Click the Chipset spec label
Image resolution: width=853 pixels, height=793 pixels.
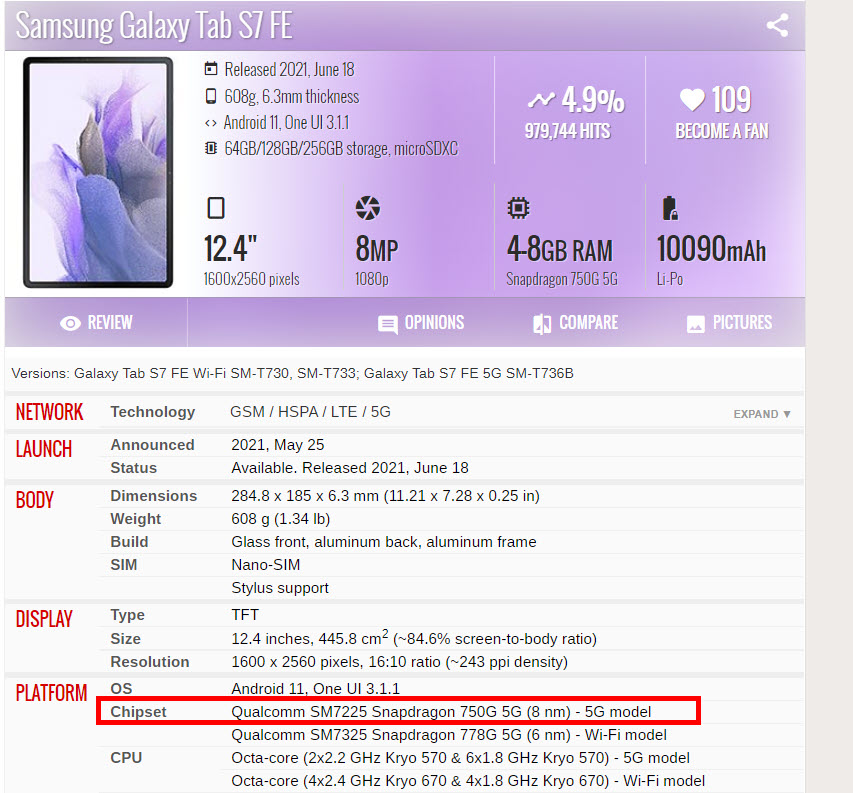coord(139,712)
